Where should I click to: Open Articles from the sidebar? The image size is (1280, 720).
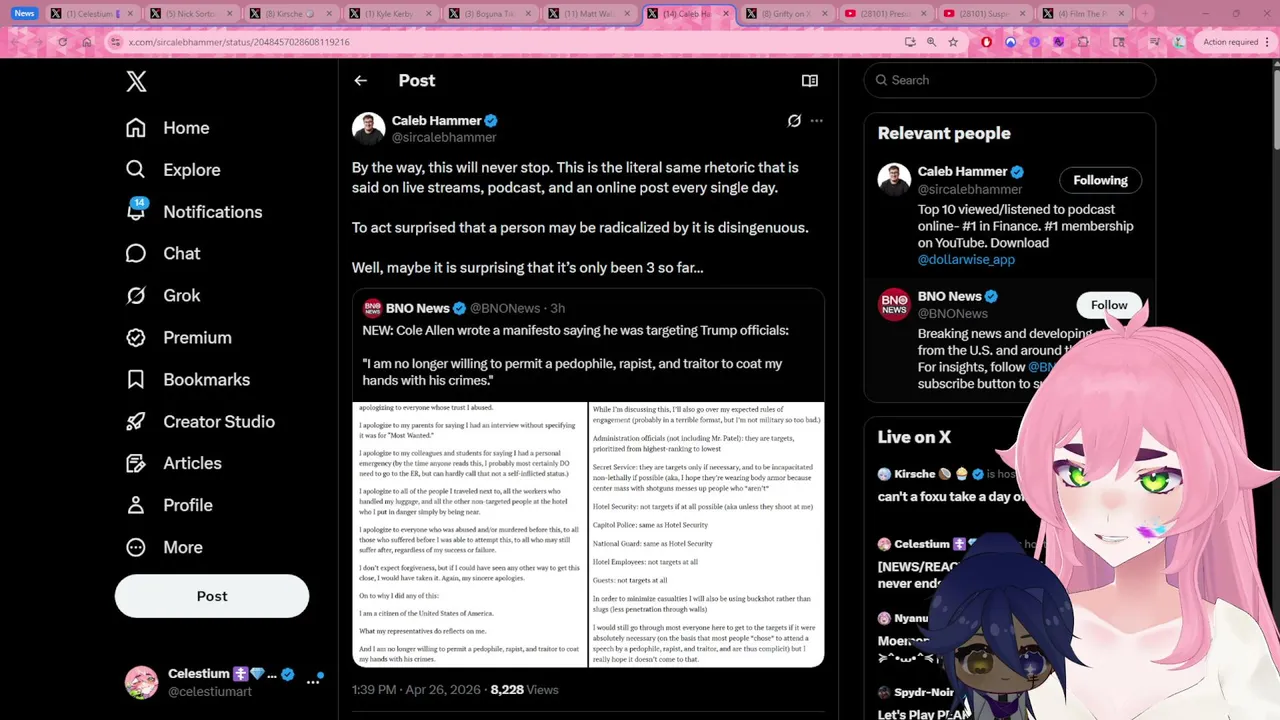(174, 464)
